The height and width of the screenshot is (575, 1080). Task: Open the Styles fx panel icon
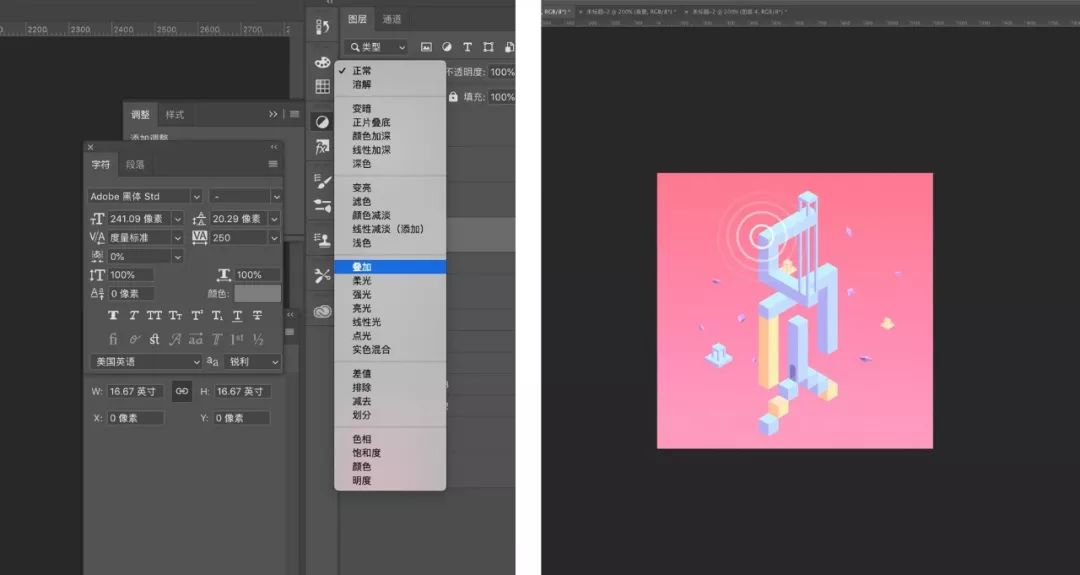click(322, 147)
